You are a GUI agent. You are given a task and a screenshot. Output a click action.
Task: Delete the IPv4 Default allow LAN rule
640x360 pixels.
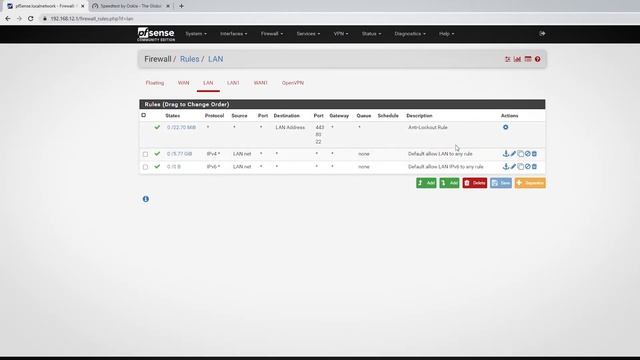pos(534,154)
